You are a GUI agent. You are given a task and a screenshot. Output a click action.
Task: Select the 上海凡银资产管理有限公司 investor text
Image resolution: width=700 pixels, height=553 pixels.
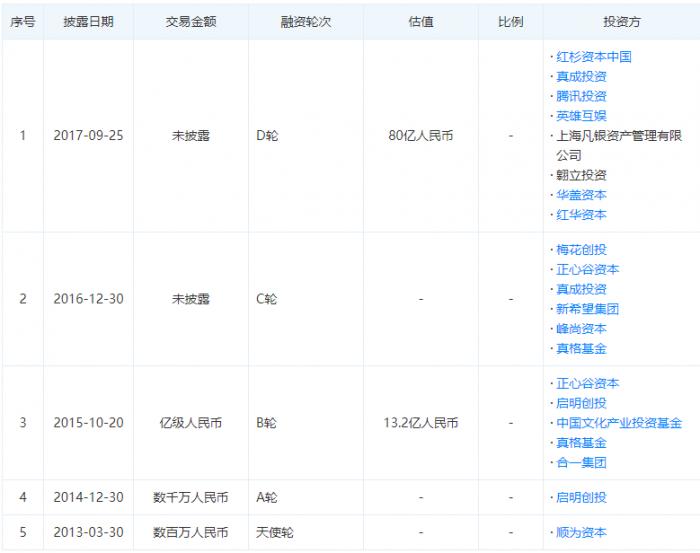[x=619, y=145]
